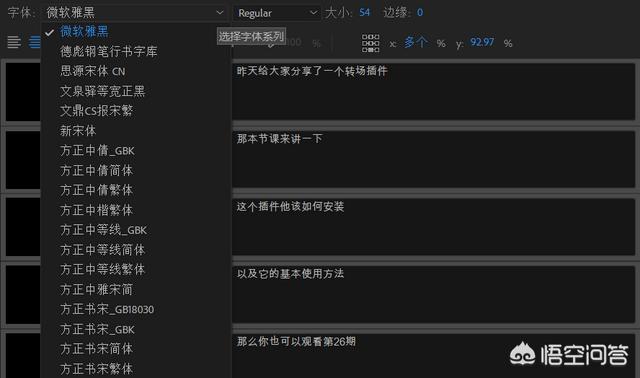Choose 方正中楷繁体 font
The height and width of the screenshot is (378, 640).
pos(96,210)
